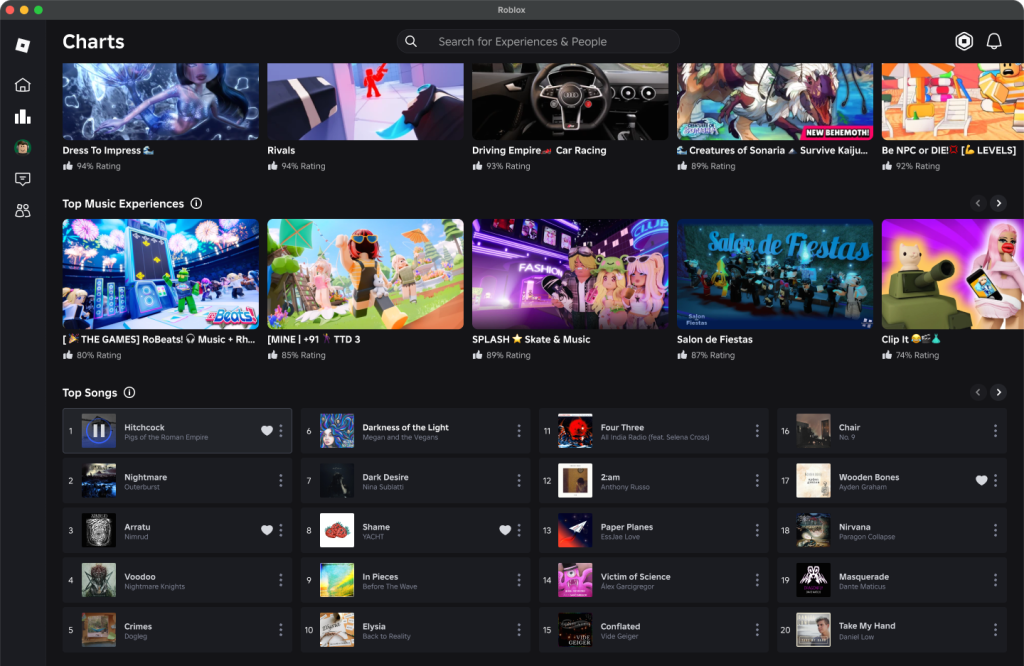Click the Top Songs heading
Screen dimensions: 1024x666
coord(89,392)
